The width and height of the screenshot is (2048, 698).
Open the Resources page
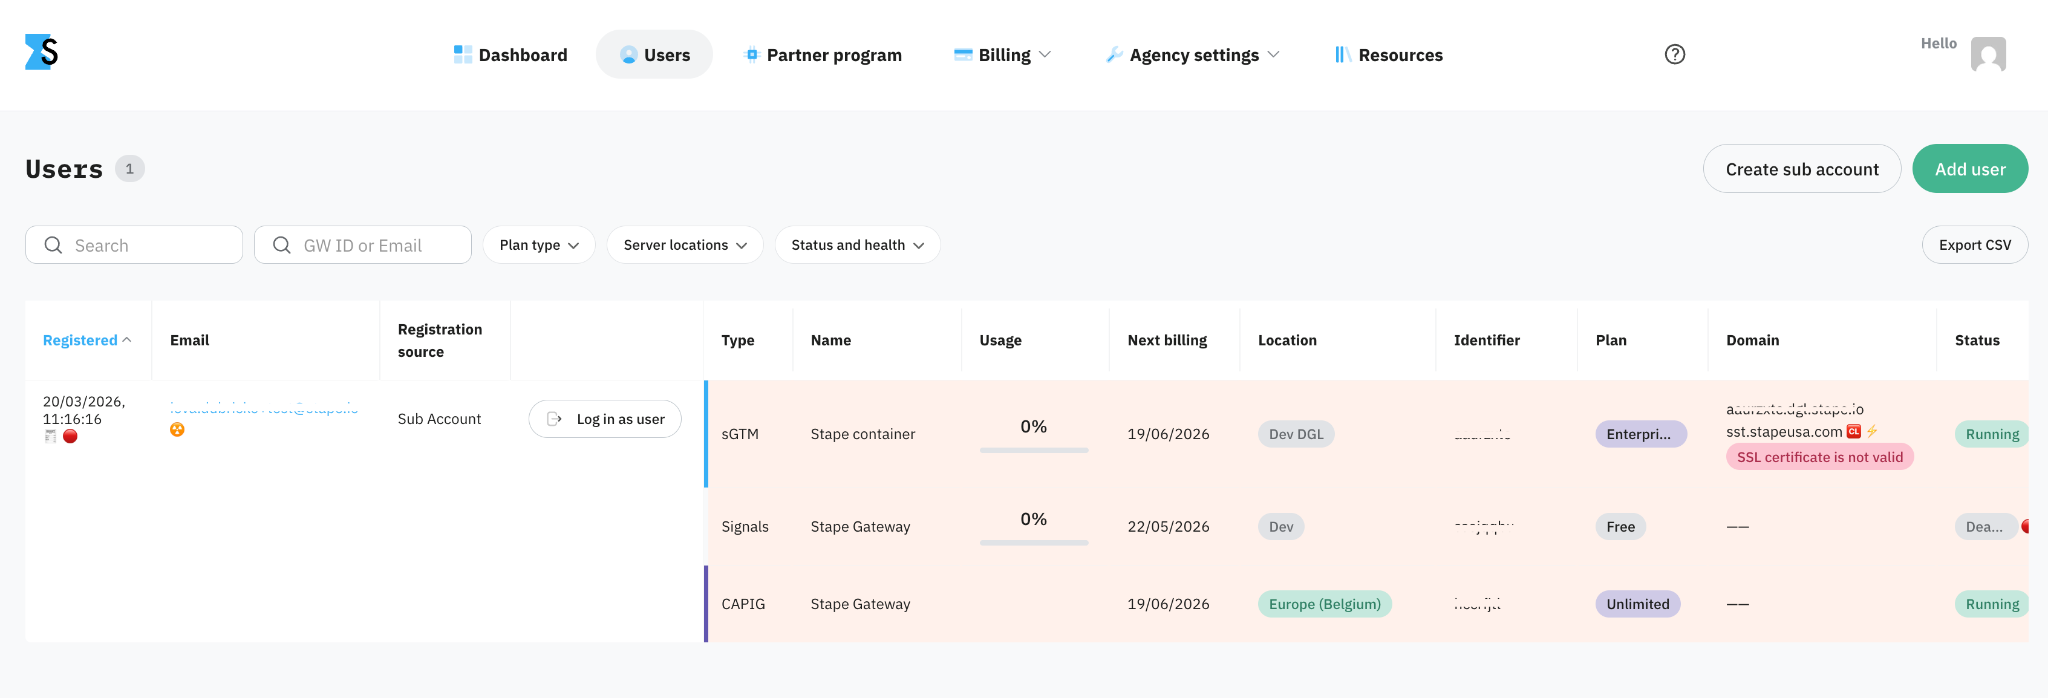pos(1388,55)
